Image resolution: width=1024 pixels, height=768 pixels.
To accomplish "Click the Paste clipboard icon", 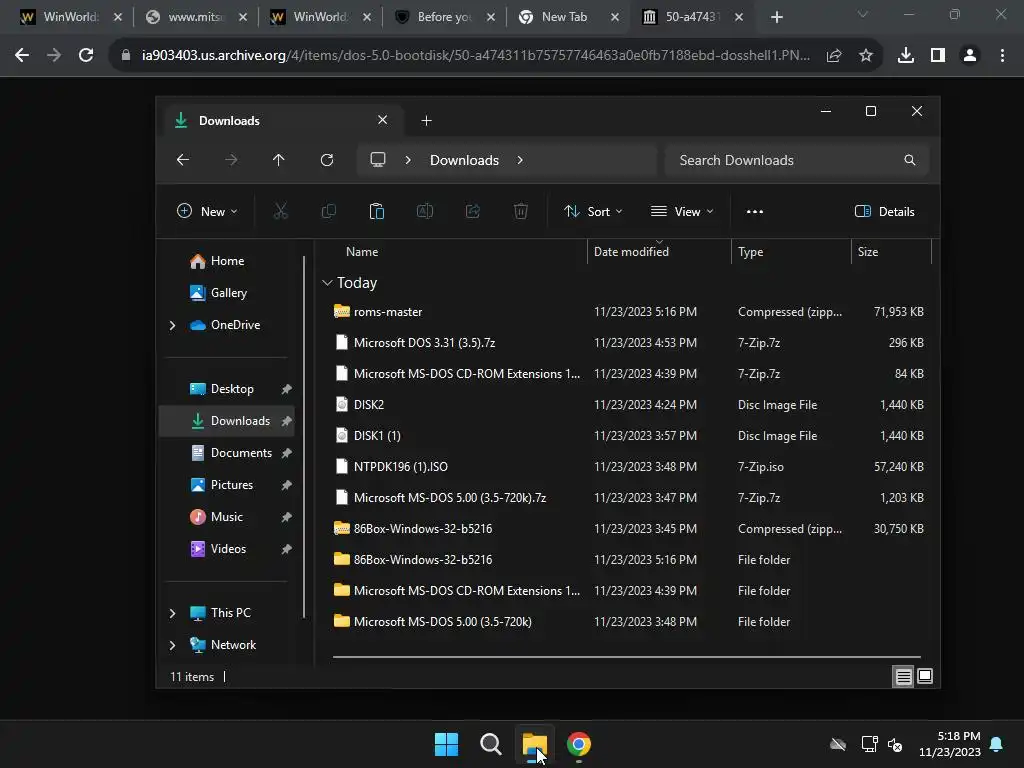I will point(377,211).
